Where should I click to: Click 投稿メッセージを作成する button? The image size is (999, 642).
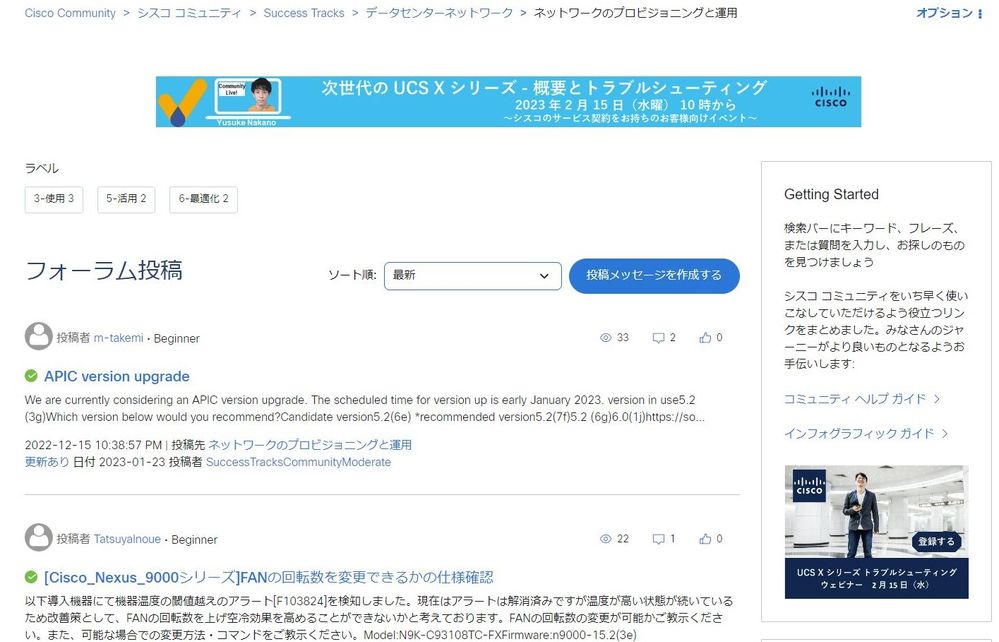tap(654, 276)
